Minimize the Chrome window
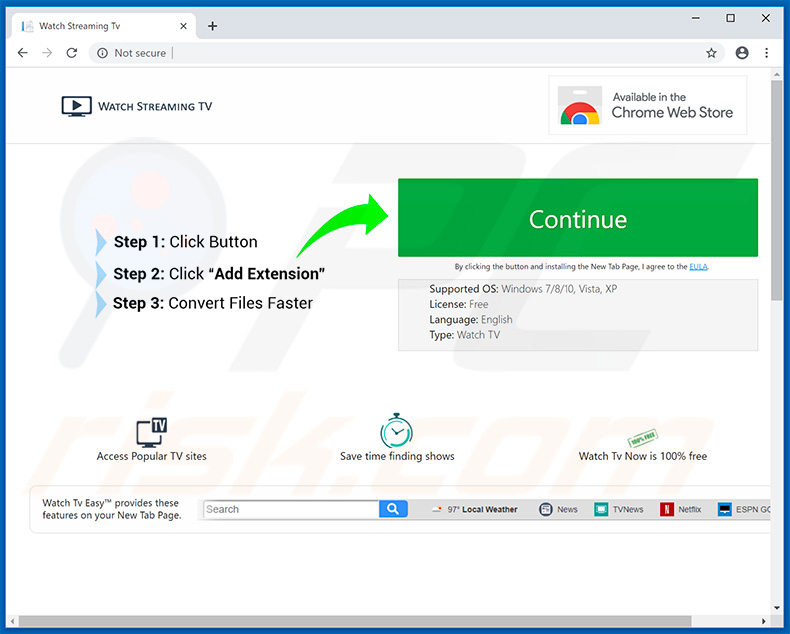The width and height of the screenshot is (790, 634). tap(696, 18)
